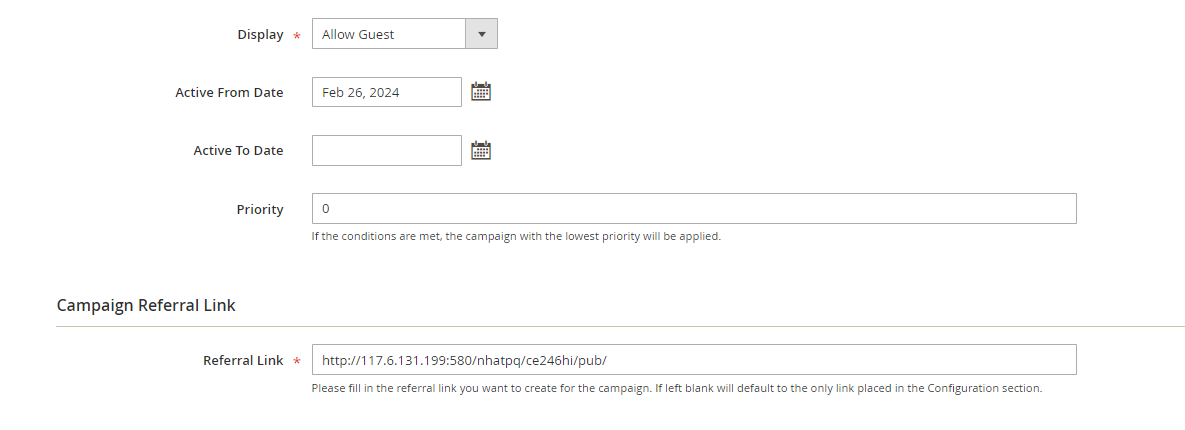Screen dimensions: 1185x430
Task: Click the Active To Date label
Action: point(238,151)
